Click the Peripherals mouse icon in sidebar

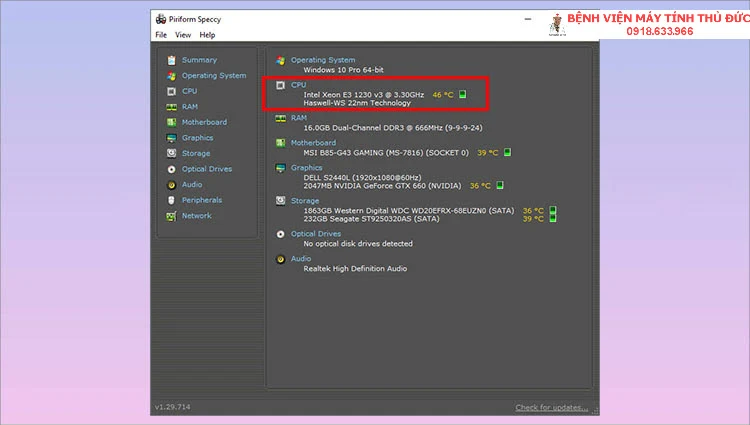[x=171, y=200]
